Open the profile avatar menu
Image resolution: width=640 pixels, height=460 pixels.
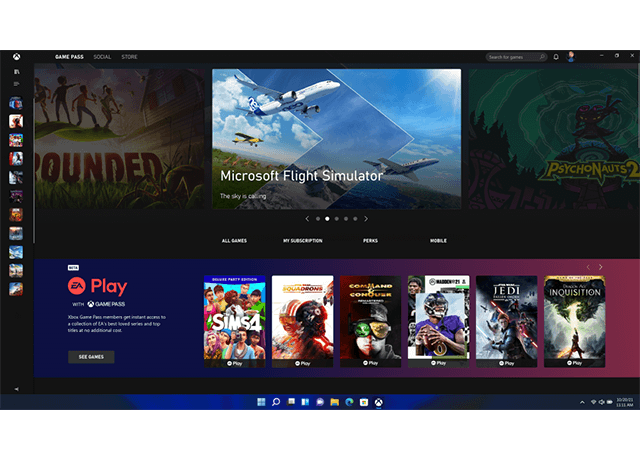(x=571, y=56)
